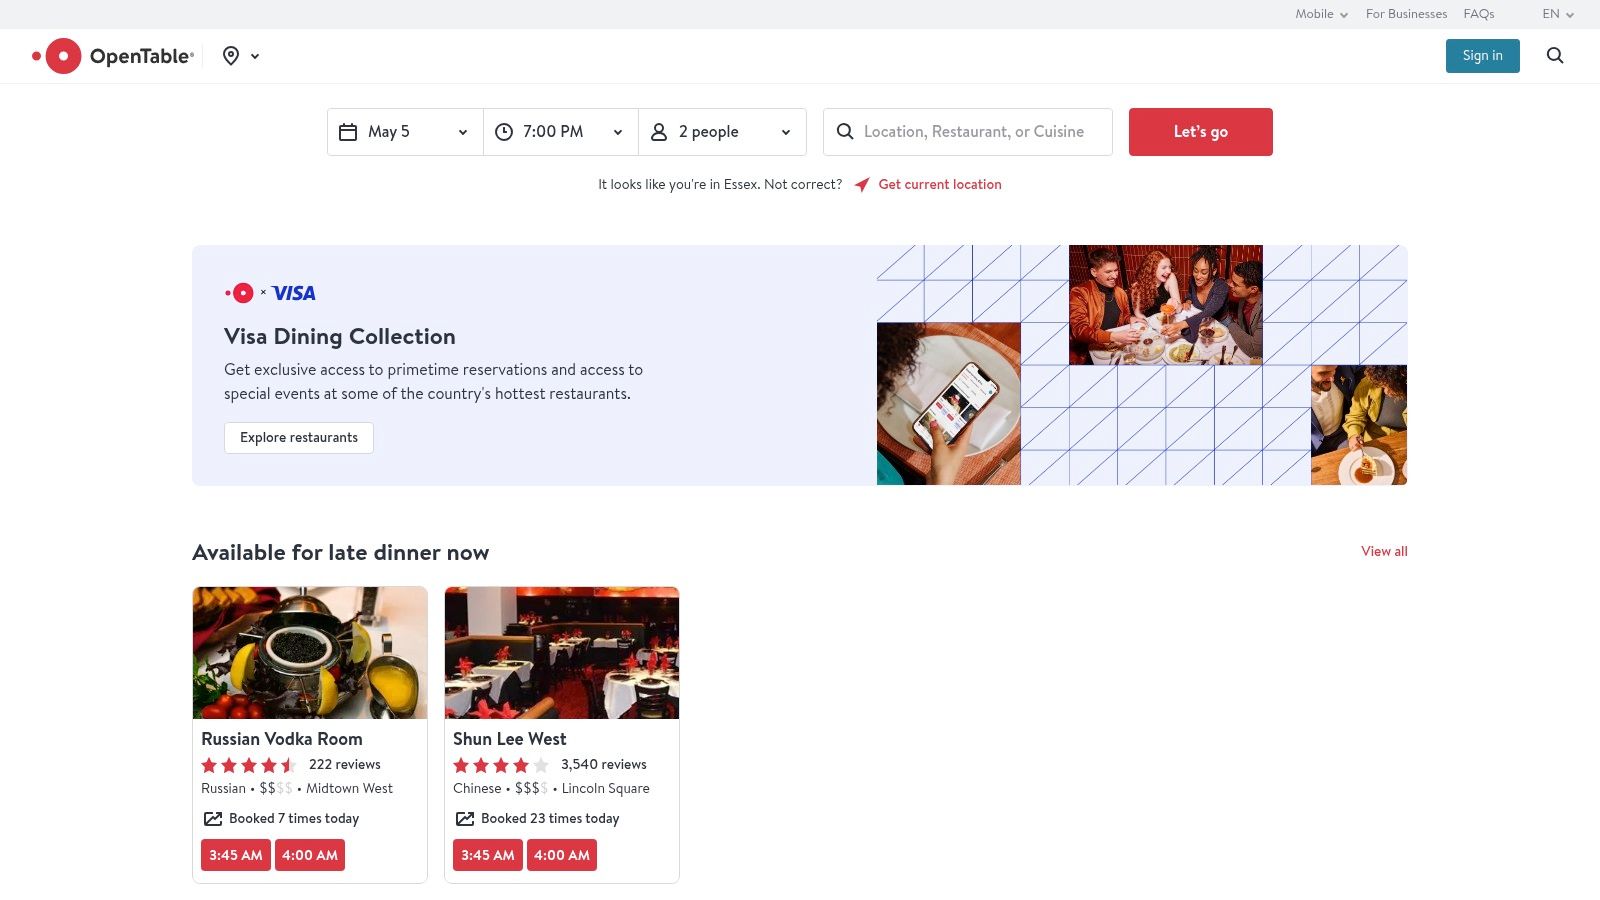Click Russian Vodka Room star rating
Viewport: 1600px width, 900px height.
coord(249,765)
